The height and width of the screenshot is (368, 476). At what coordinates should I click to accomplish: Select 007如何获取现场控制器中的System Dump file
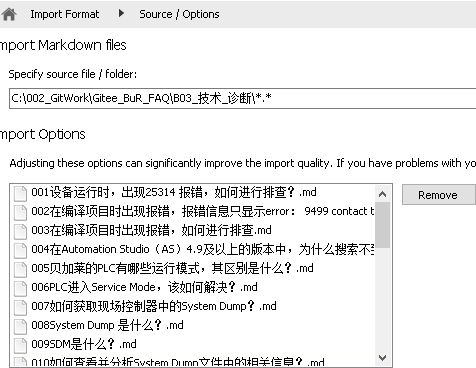click(x=154, y=306)
